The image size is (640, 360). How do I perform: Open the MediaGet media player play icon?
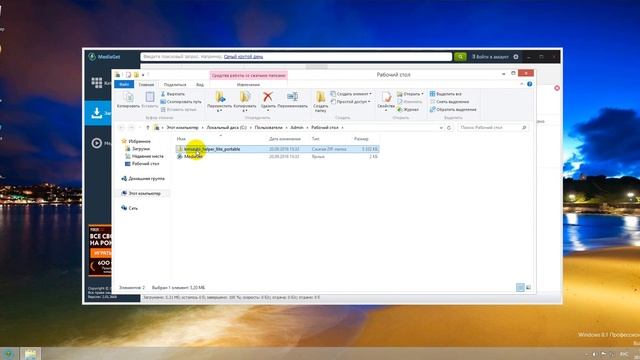(x=97, y=143)
